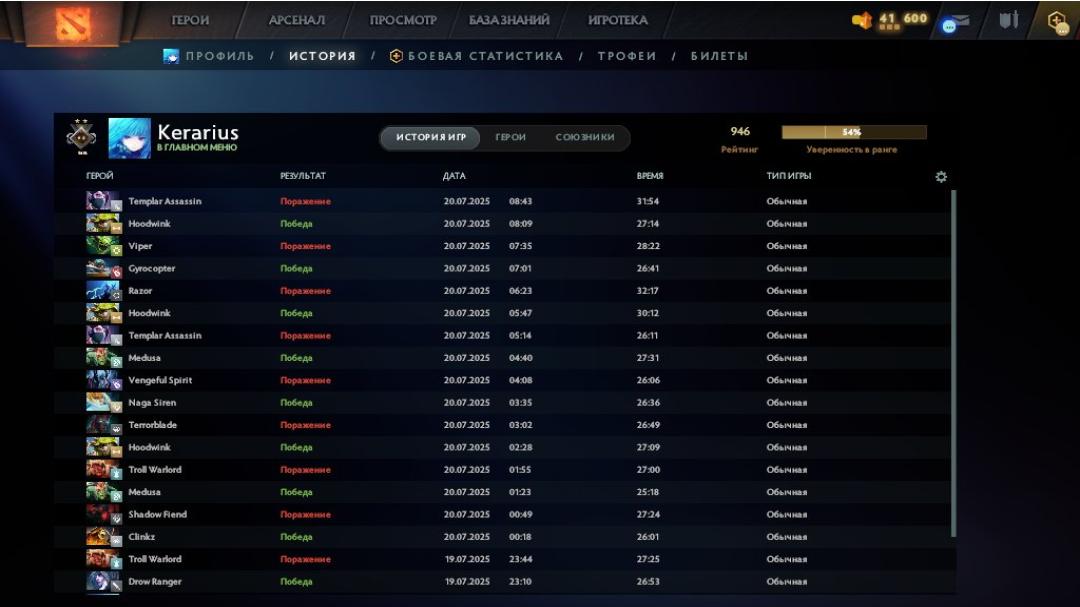Viewport: 1080px width, 607px height.
Task: Click the profile icon next to ПРОФИЛЬ
Action: click(x=171, y=56)
